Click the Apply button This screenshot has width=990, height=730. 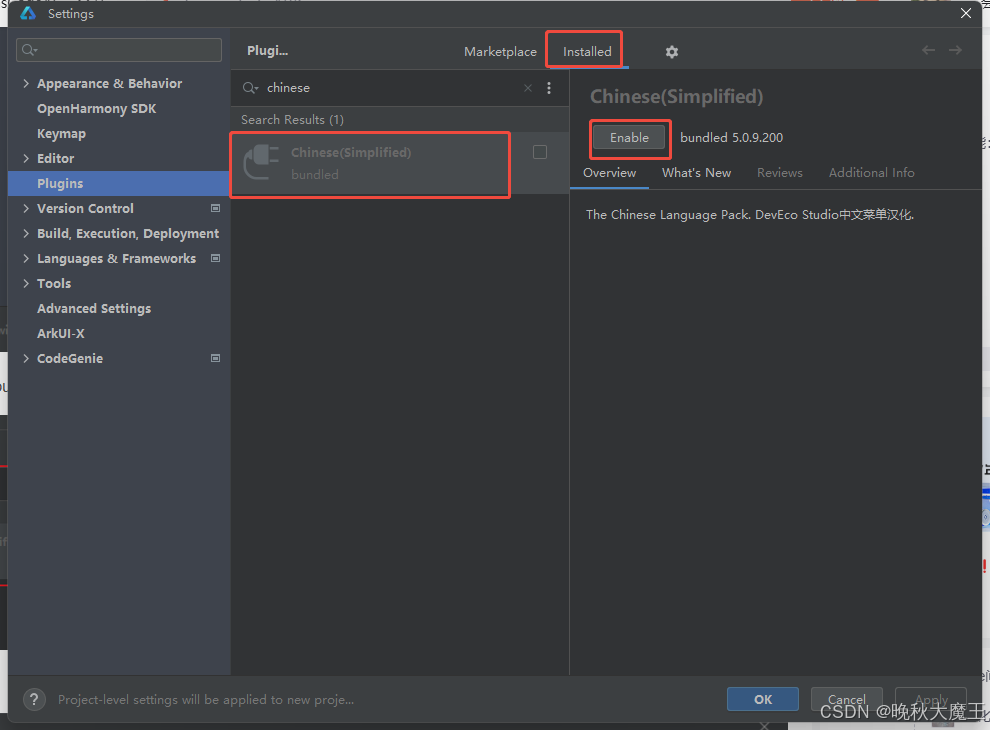pos(931,699)
